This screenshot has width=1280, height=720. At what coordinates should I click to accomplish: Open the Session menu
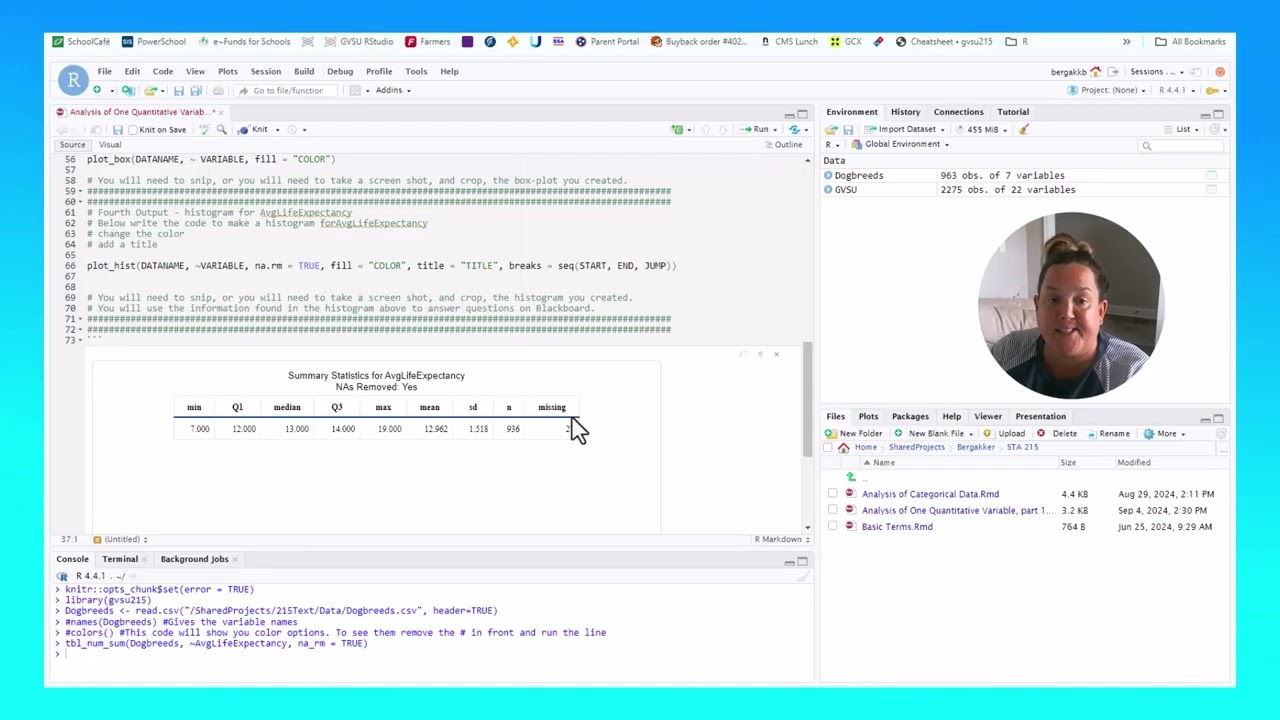(x=265, y=71)
